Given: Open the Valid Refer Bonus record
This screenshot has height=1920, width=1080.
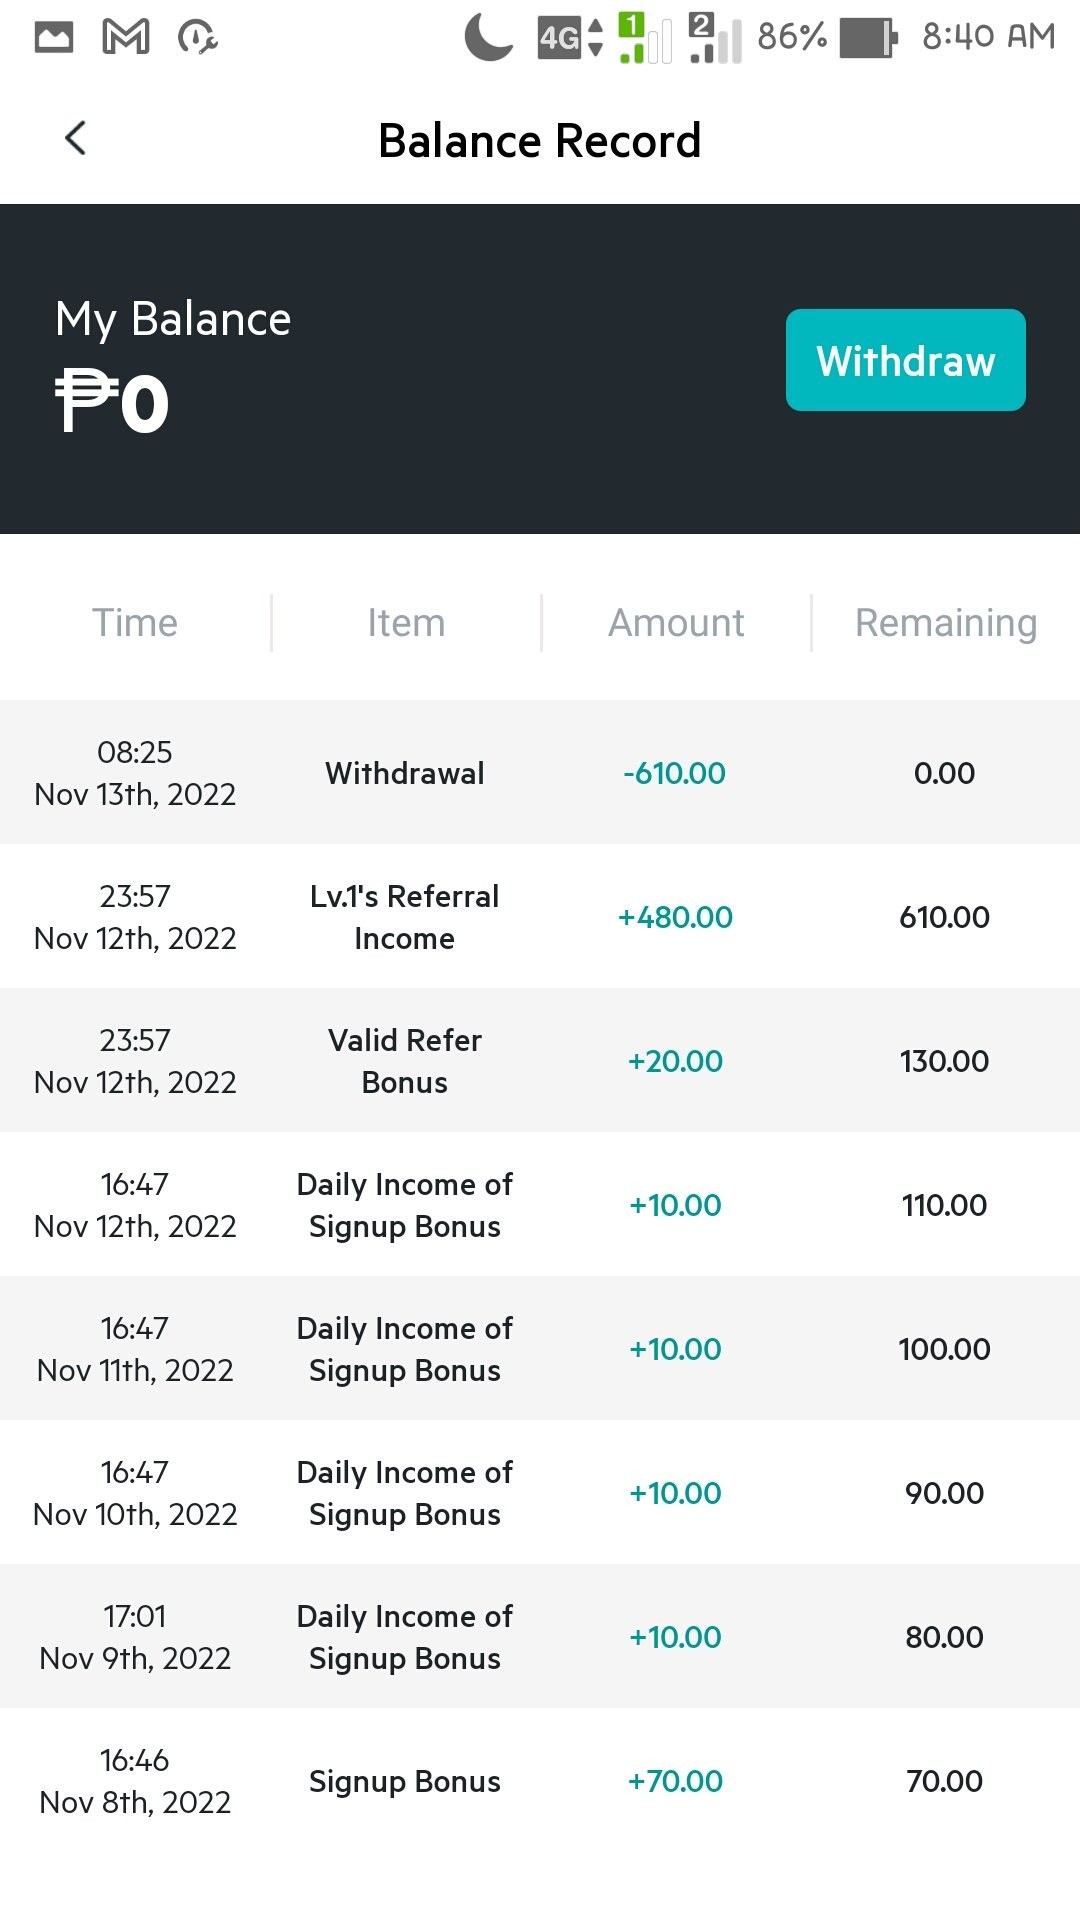Looking at the screenshot, I should [540, 1060].
